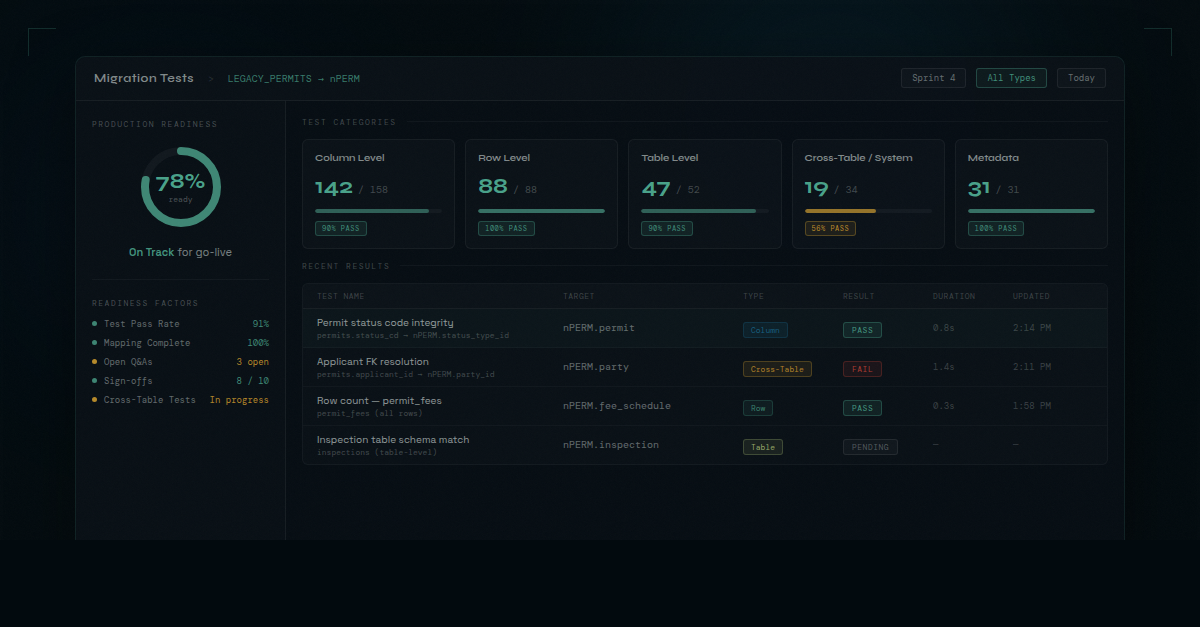Sort by the TEST NAME column header
Image resolution: width=1200 pixels, height=627 pixels.
tap(341, 297)
